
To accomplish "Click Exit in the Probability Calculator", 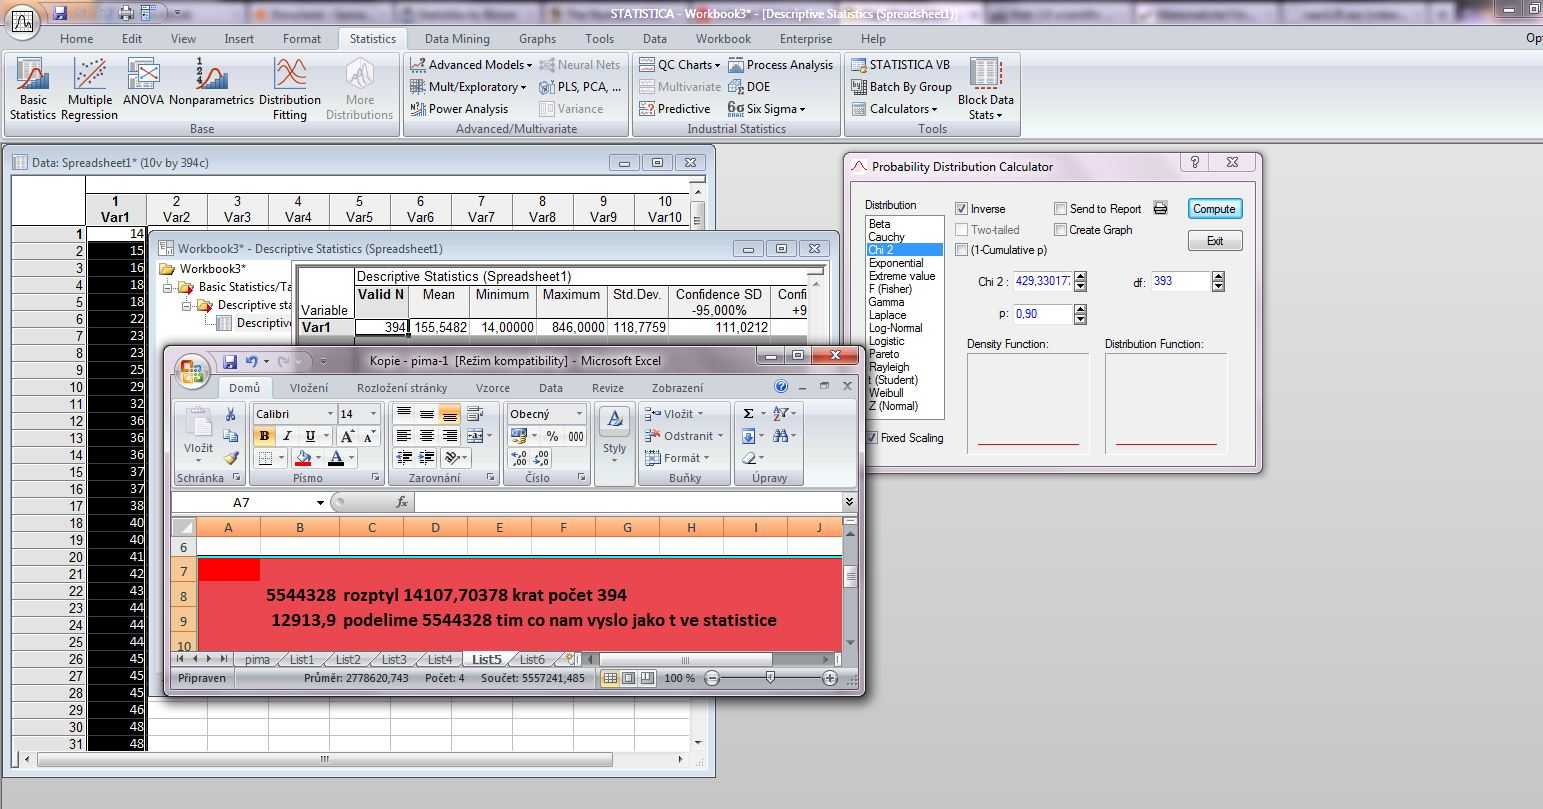I will [1215, 241].
